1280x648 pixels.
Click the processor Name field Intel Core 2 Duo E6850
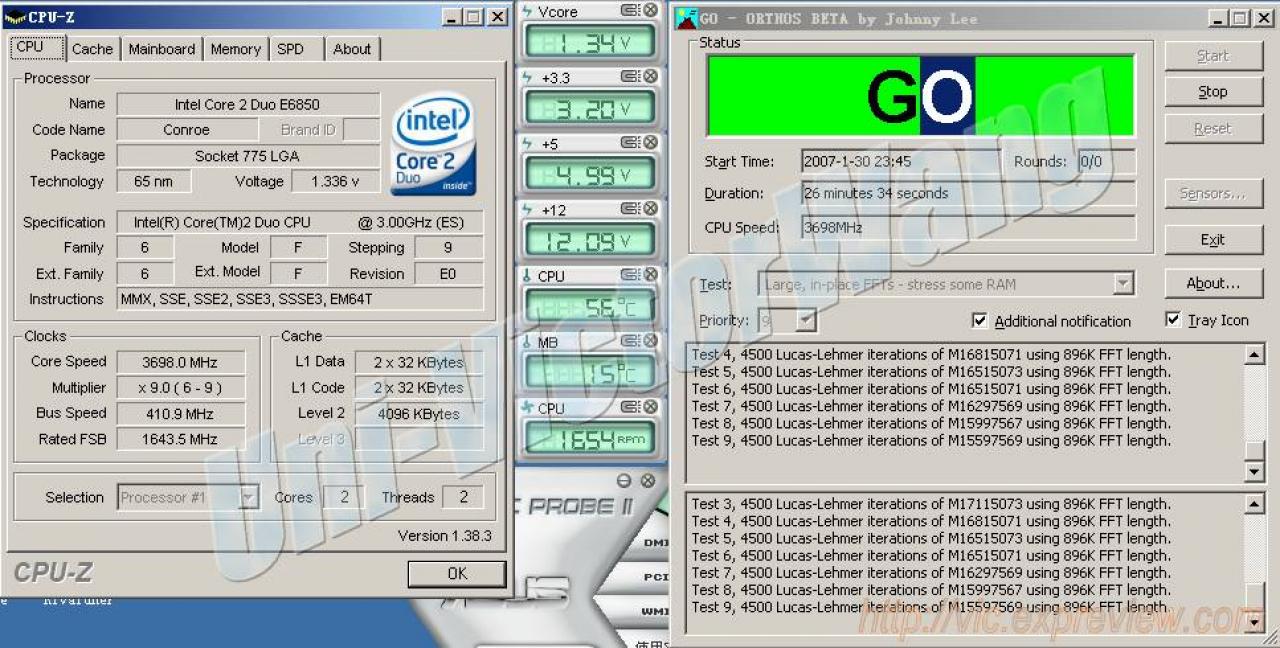coord(248,104)
